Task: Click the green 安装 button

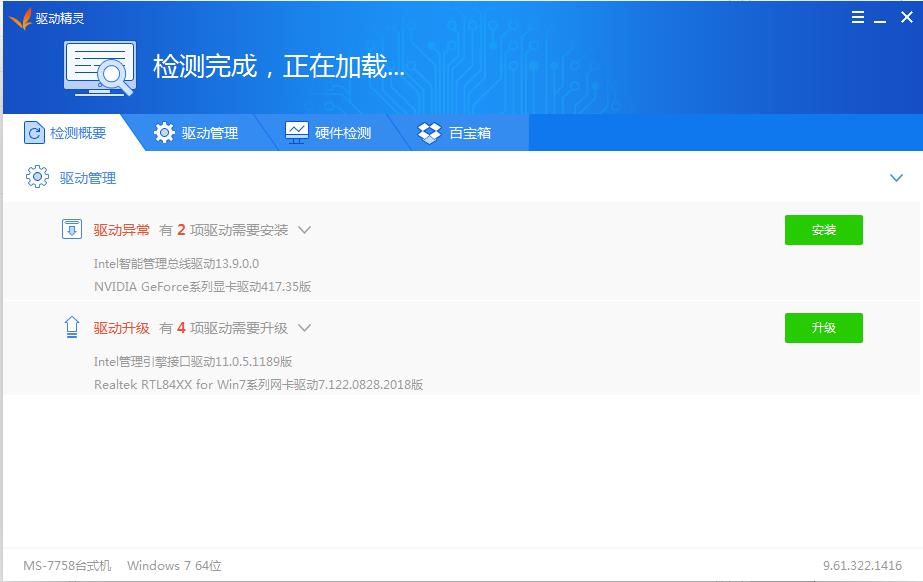Action: [824, 230]
